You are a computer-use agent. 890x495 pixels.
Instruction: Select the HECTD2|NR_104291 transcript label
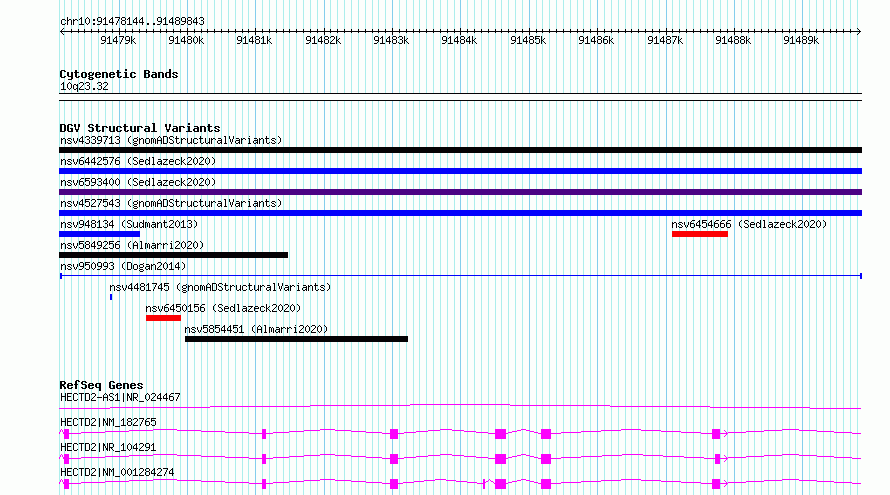108,447
